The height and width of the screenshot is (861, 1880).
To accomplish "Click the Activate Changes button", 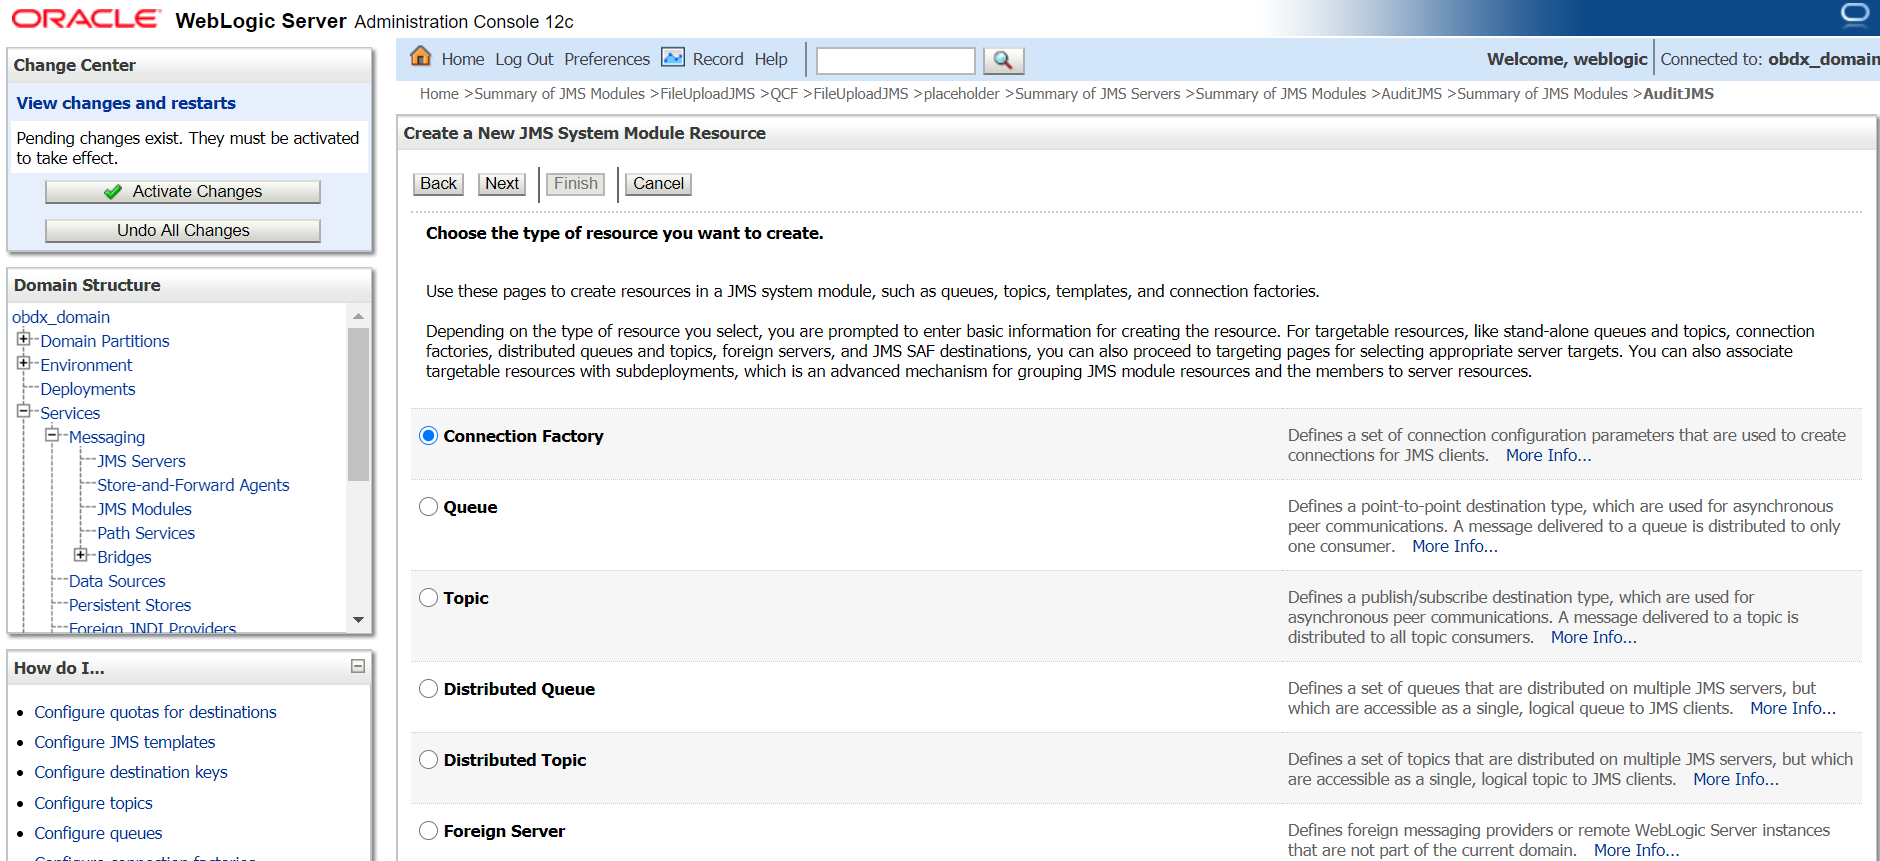I will pos(183,192).
